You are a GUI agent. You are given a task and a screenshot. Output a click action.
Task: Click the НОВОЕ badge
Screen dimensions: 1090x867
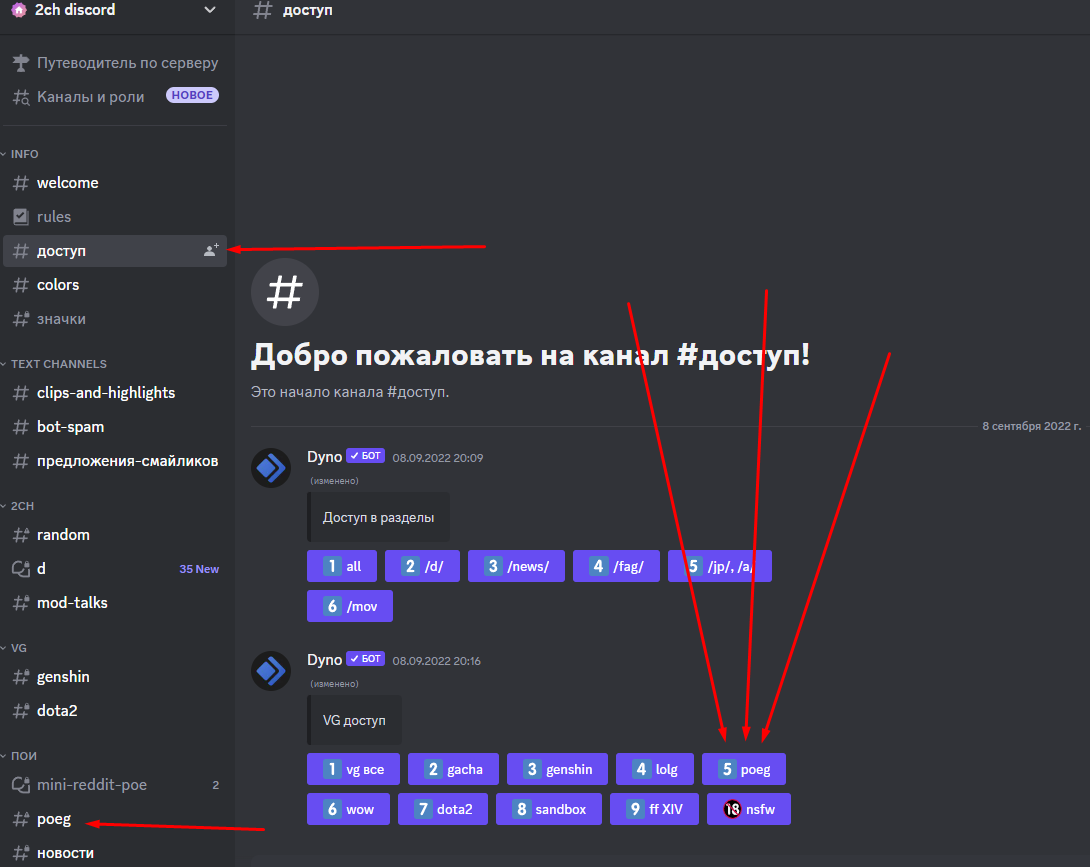click(192, 95)
